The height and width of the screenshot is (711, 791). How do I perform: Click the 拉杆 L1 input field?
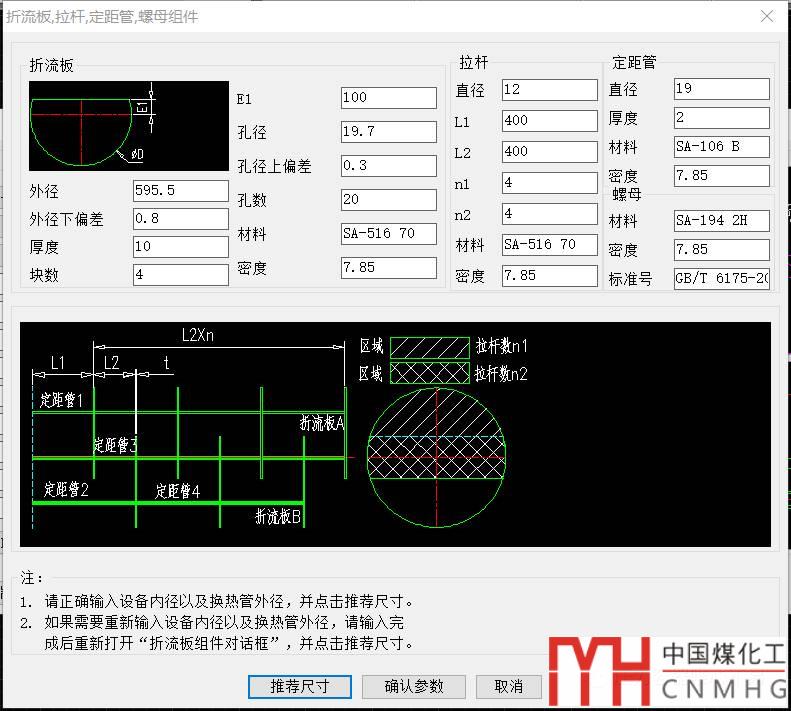coord(549,121)
